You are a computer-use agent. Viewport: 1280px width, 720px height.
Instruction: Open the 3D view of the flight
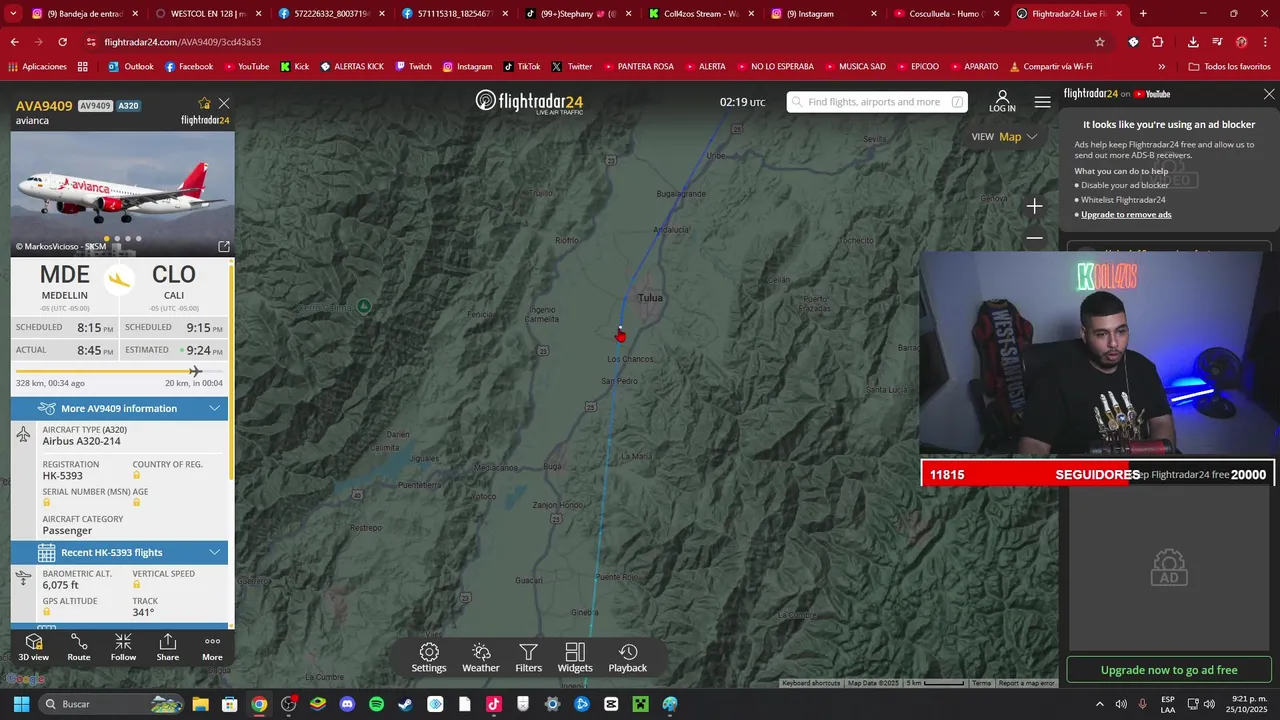click(33, 647)
